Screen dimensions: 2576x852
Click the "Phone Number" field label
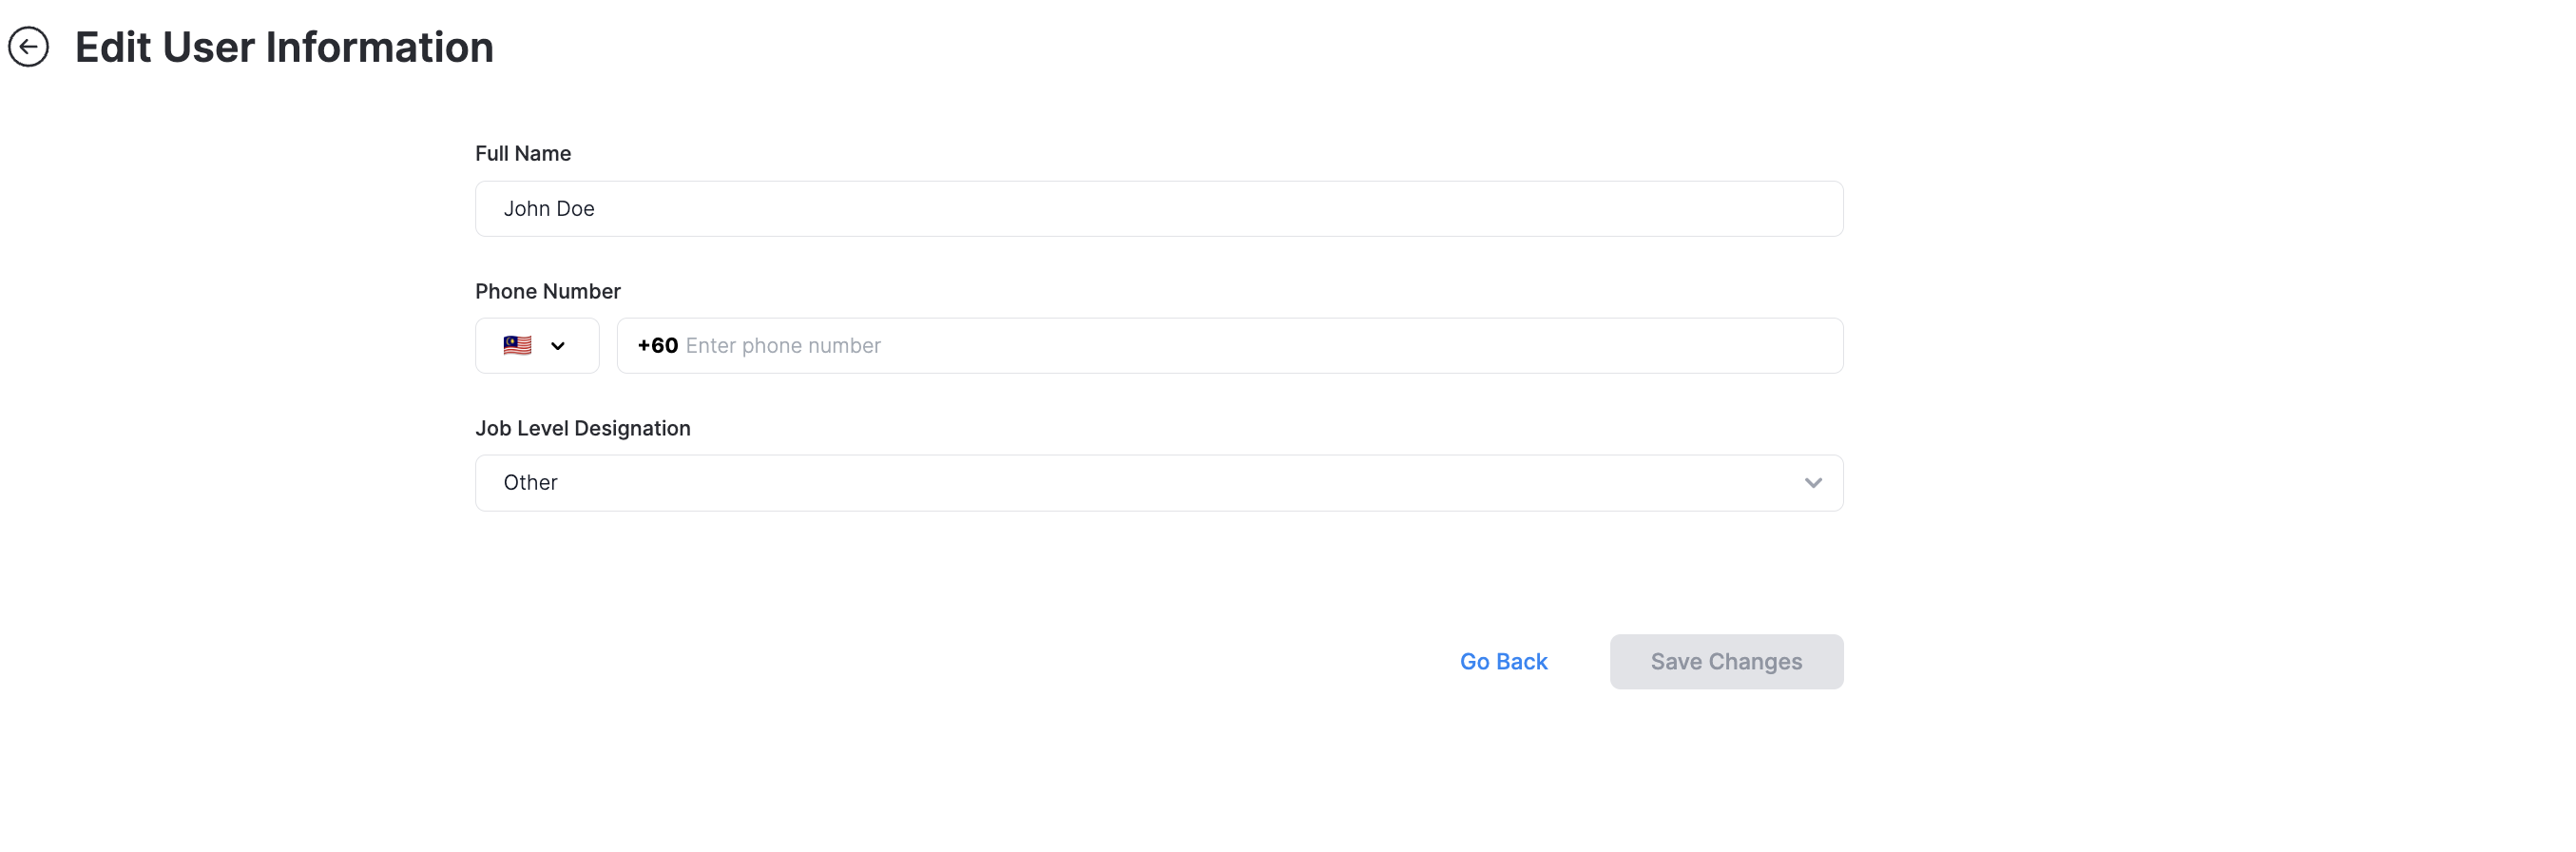[548, 292]
